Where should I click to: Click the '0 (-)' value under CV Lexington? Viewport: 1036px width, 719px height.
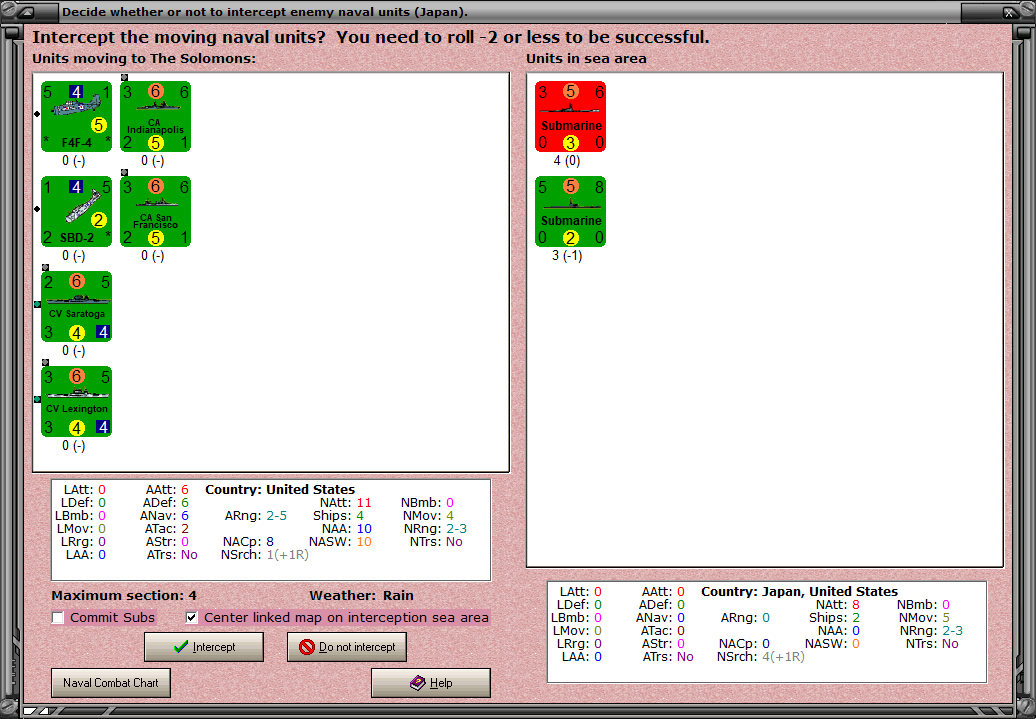coord(74,446)
